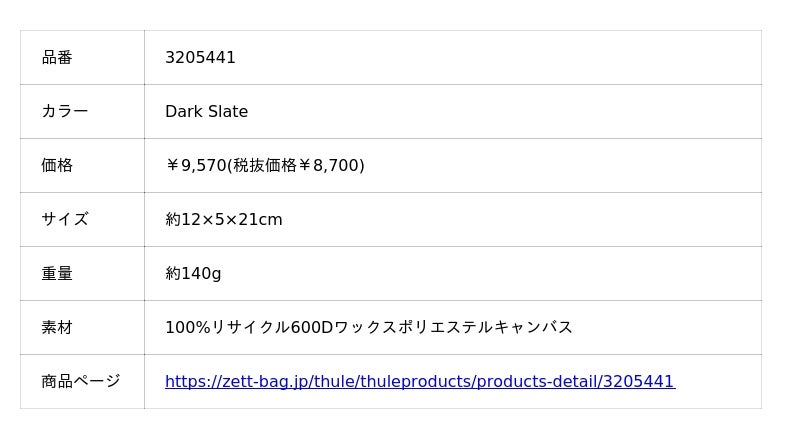Image resolution: width=800 pixels, height=439 pixels.
Task: Click the カラー row label
Action: point(64,112)
